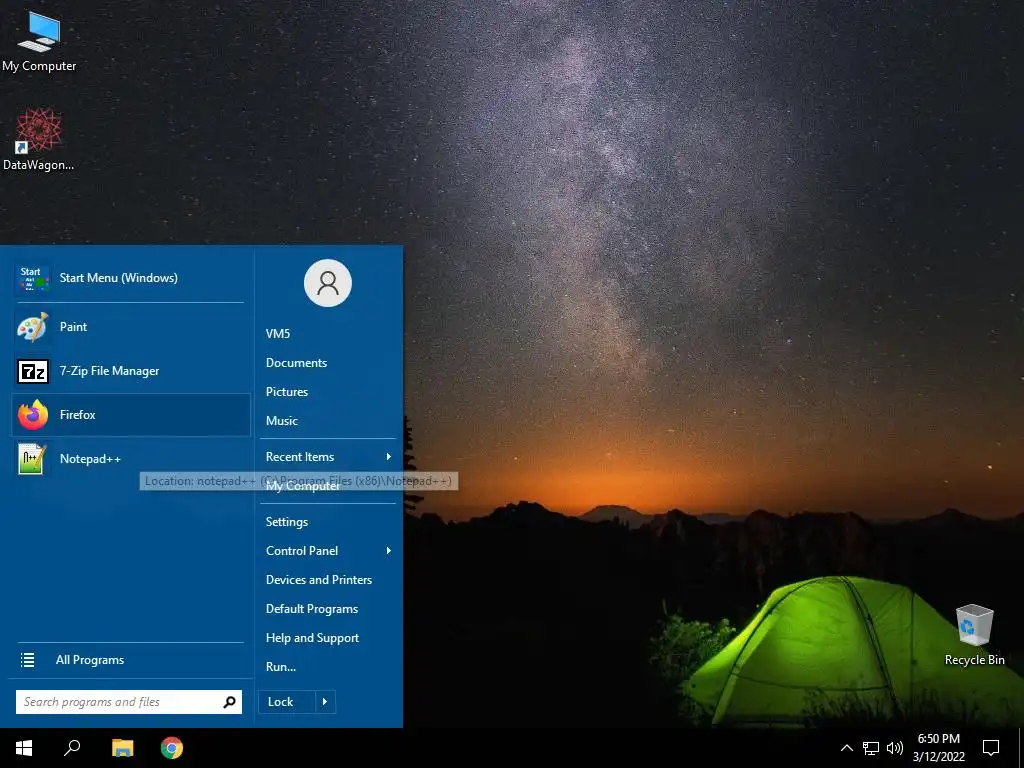The image size is (1024, 768).
Task: Click the Show desktop strip at taskbar edge
Action: click(1021, 748)
